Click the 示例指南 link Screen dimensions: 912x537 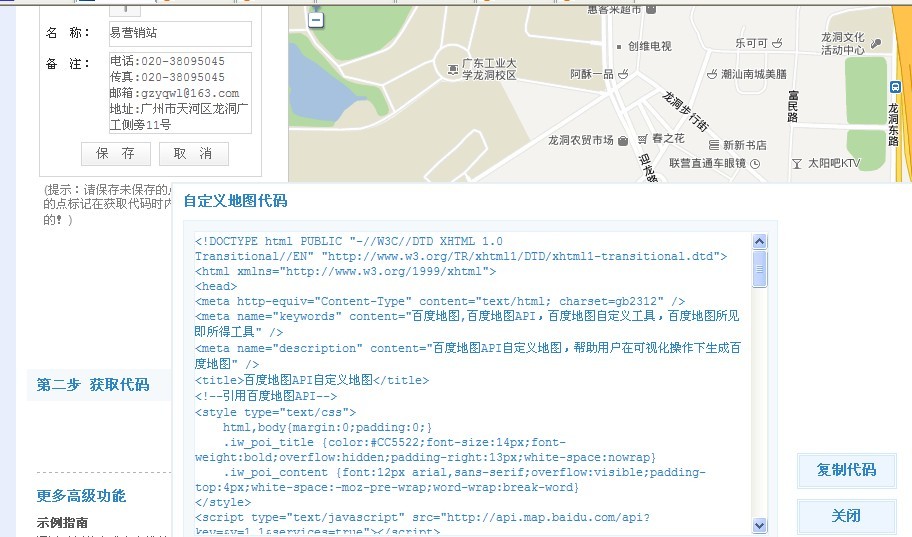62,522
